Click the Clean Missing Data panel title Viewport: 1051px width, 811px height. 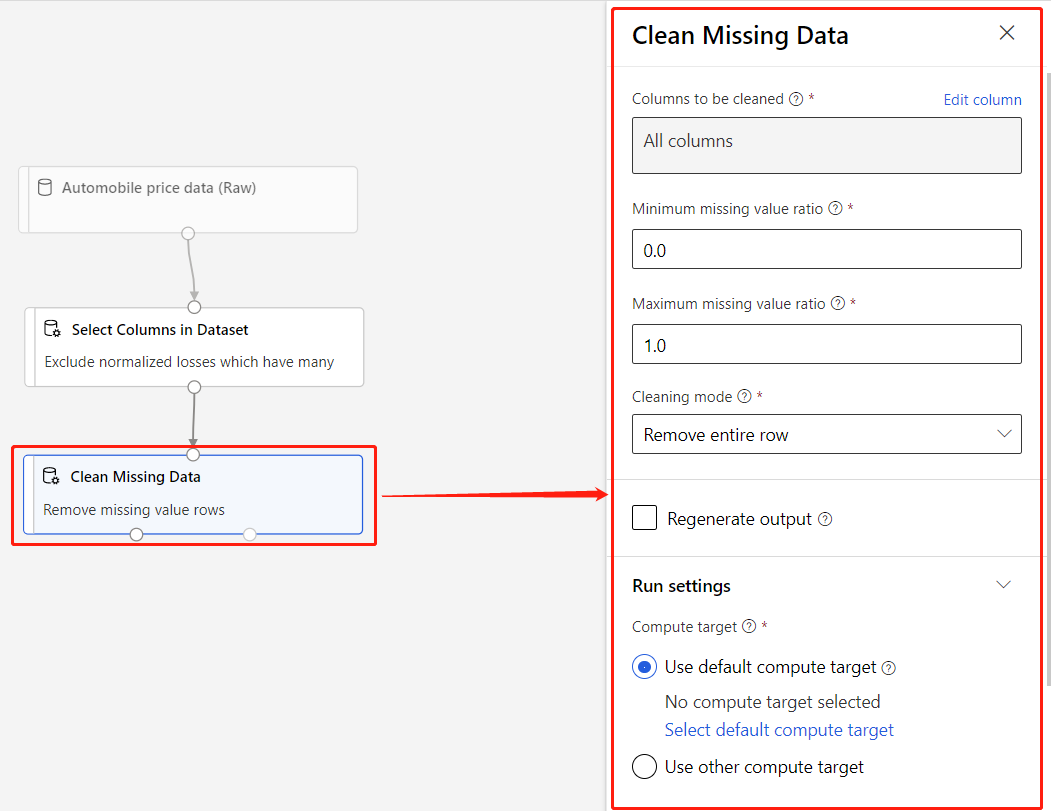(x=740, y=36)
